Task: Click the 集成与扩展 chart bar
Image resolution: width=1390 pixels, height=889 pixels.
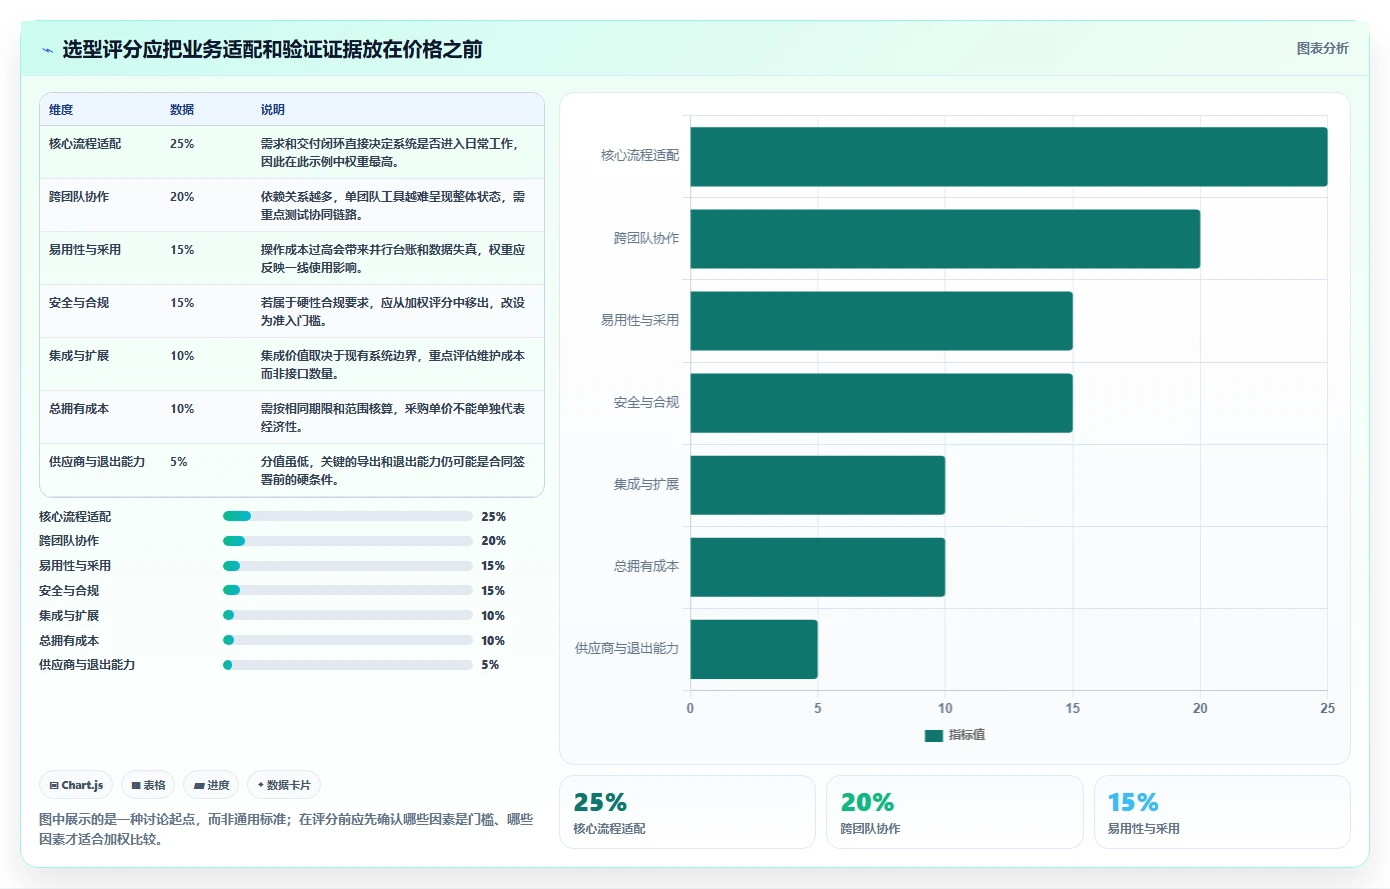Action: (817, 485)
